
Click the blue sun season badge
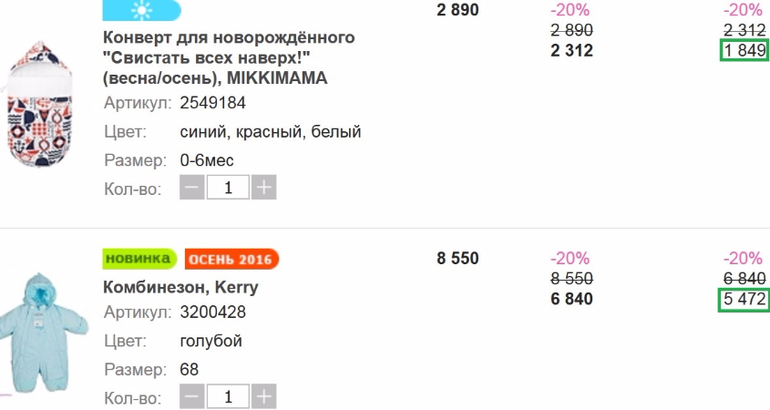click(141, 11)
